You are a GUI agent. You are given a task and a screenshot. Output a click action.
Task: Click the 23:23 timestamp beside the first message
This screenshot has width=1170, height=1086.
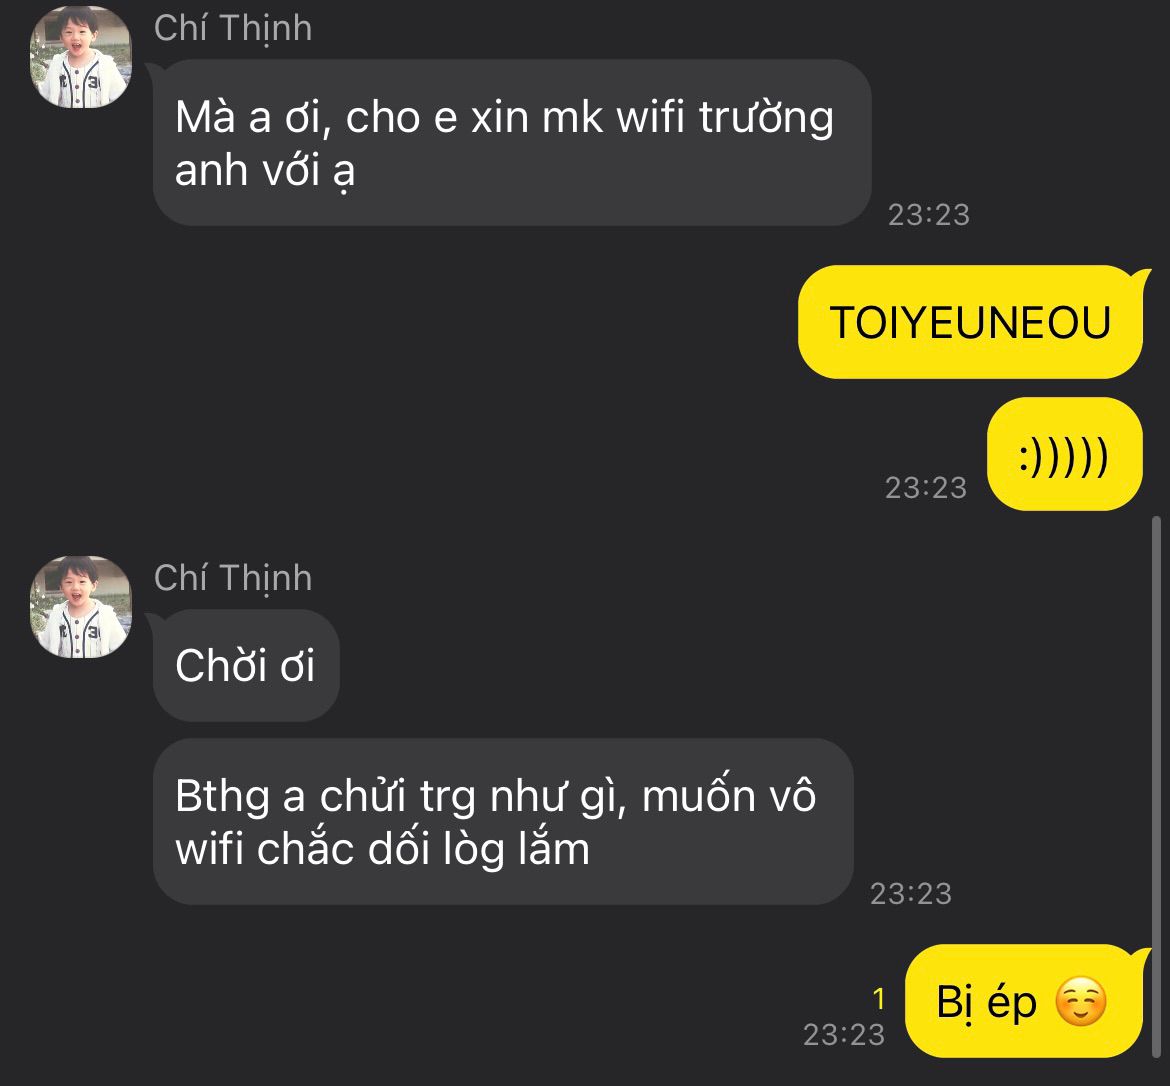[929, 215]
